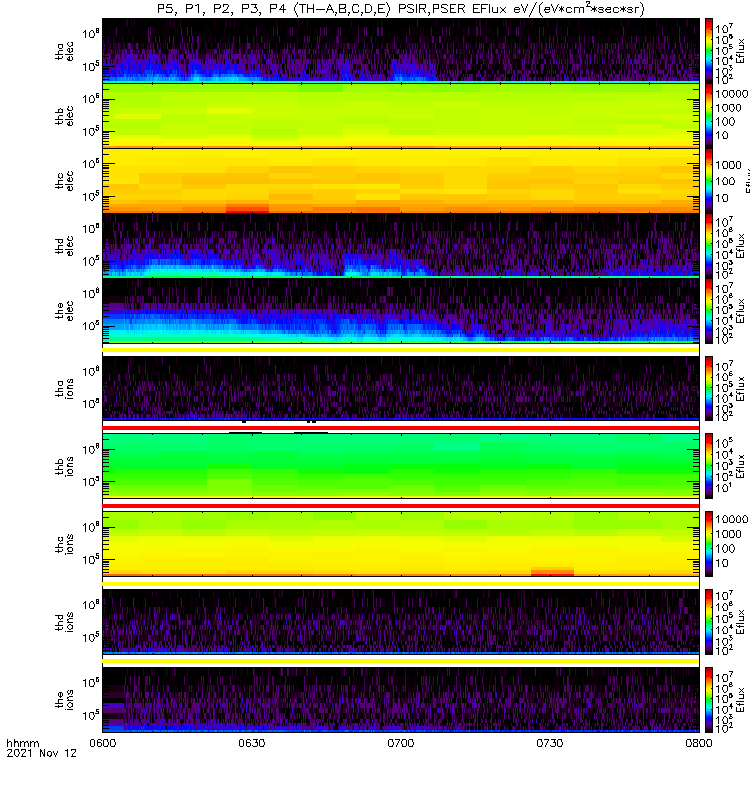Click the '10000' tick on thb elec color bar
750x800 pixels.
click(732, 94)
